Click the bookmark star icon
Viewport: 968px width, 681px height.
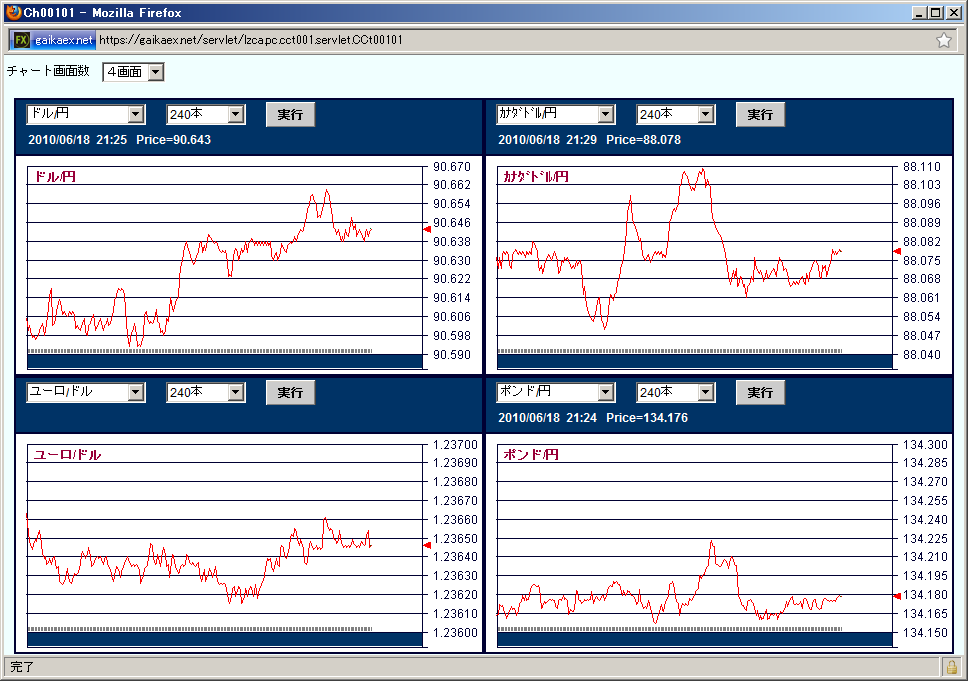click(x=943, y=40)
